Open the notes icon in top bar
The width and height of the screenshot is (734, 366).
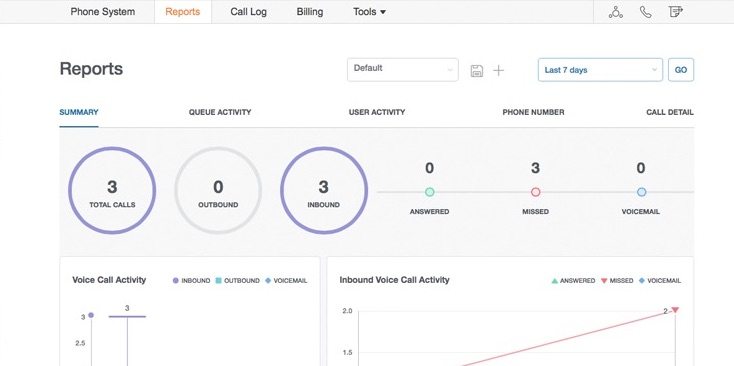point(675,12)
